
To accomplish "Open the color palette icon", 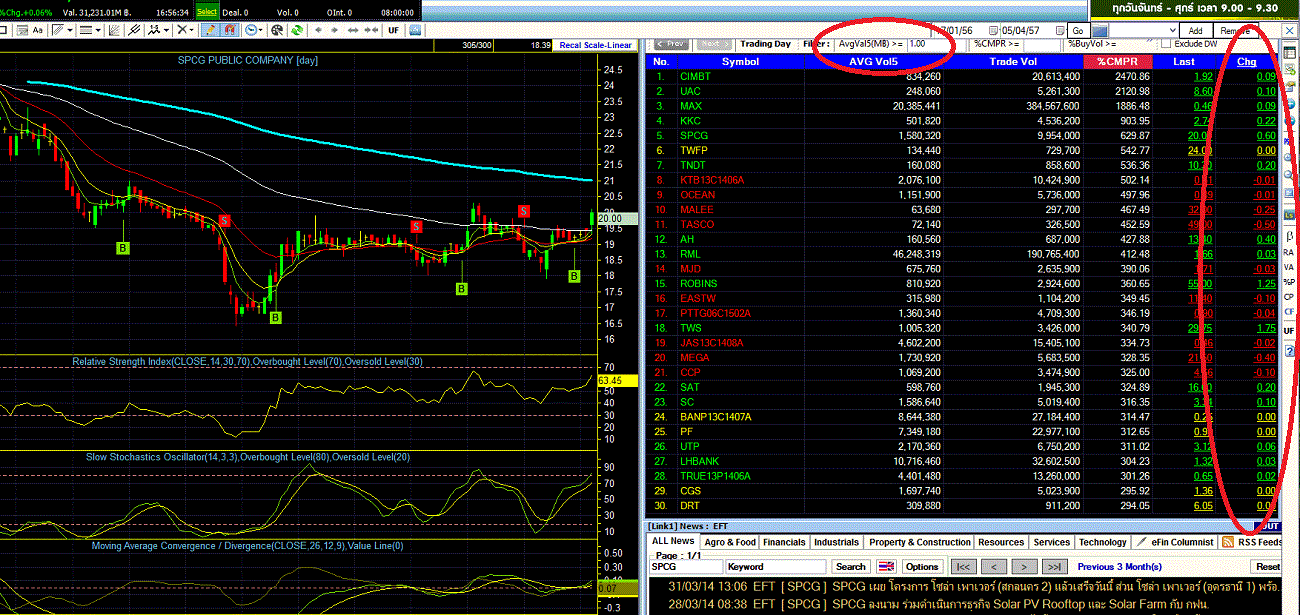I will click(275, 30).
